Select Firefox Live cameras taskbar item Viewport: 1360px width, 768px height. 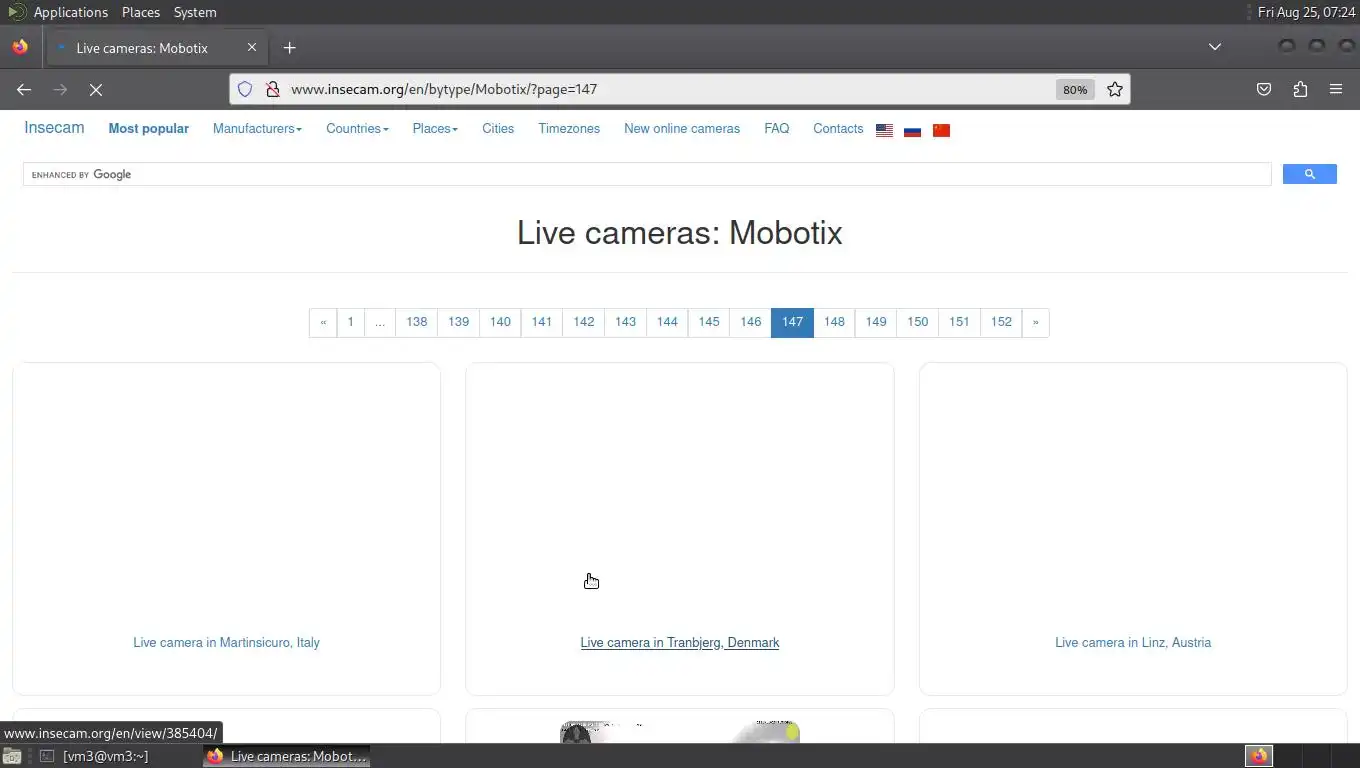(287, 756)
